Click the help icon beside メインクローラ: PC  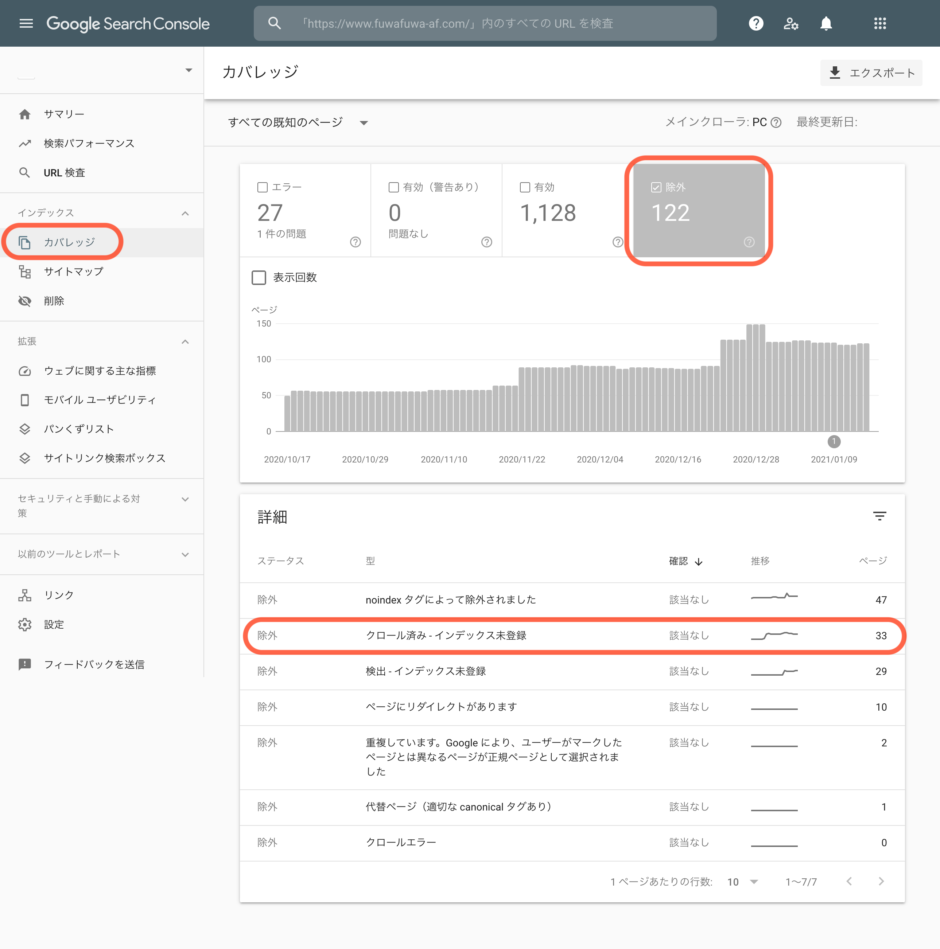click(x=776, y=122)
